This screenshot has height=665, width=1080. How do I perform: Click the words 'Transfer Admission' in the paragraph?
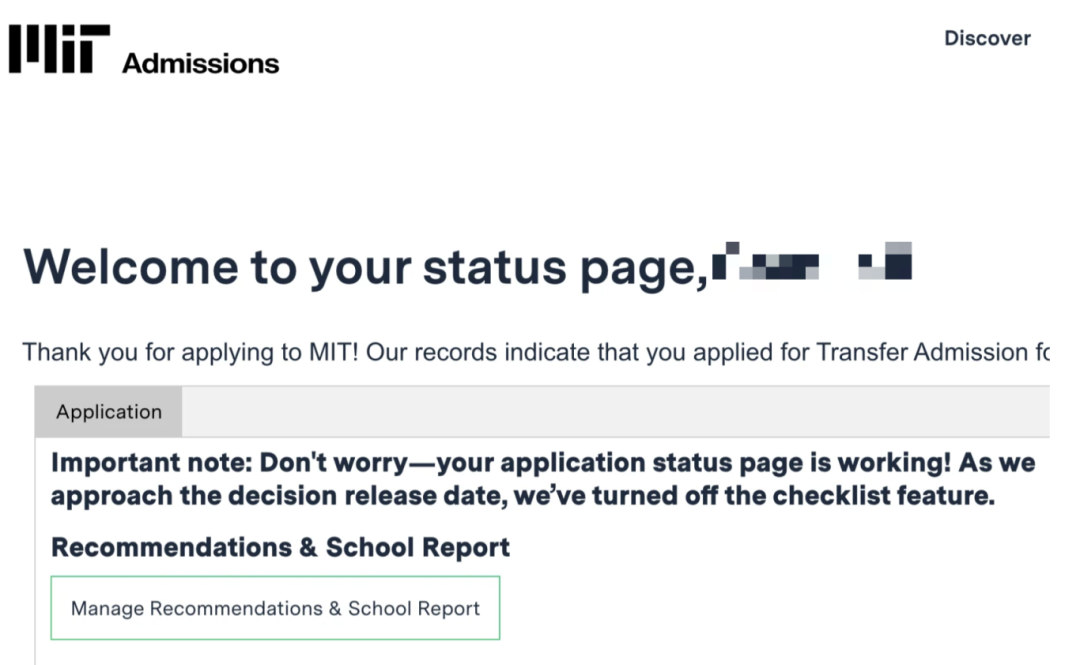click(922, 352)
